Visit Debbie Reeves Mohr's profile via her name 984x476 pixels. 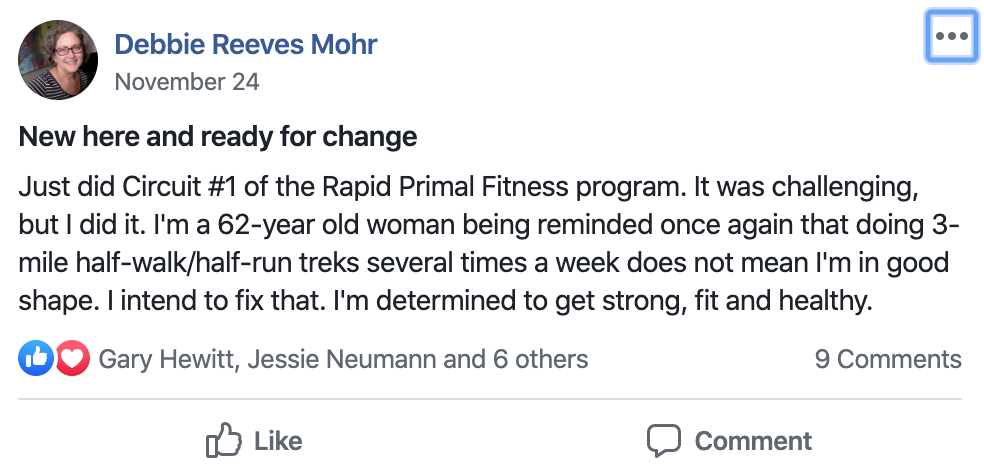click(x=246, y=44)
